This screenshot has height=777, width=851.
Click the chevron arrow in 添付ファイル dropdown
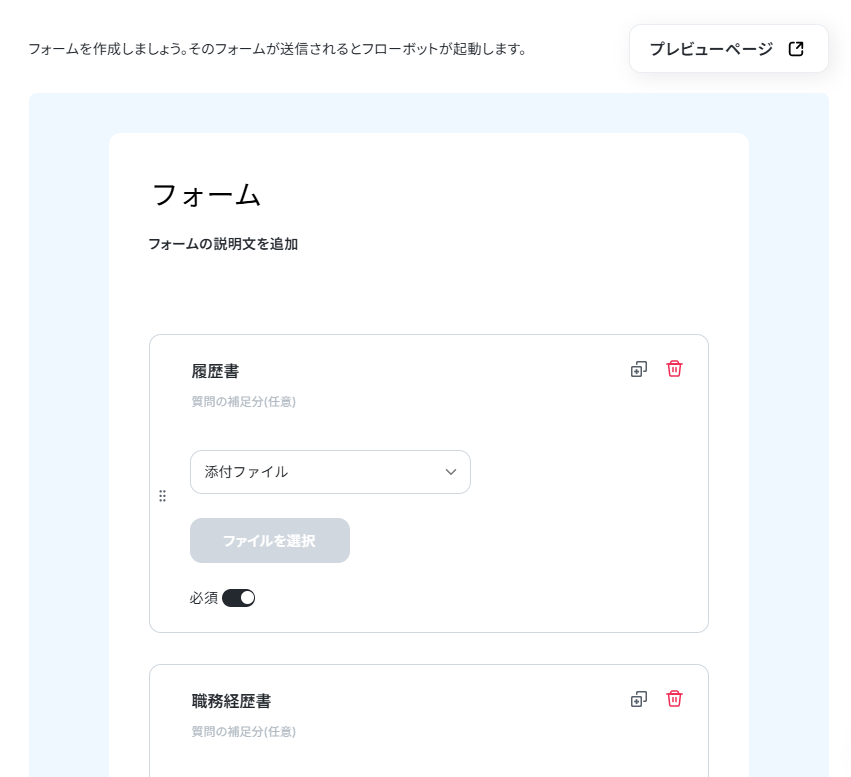tap(450, 472)
